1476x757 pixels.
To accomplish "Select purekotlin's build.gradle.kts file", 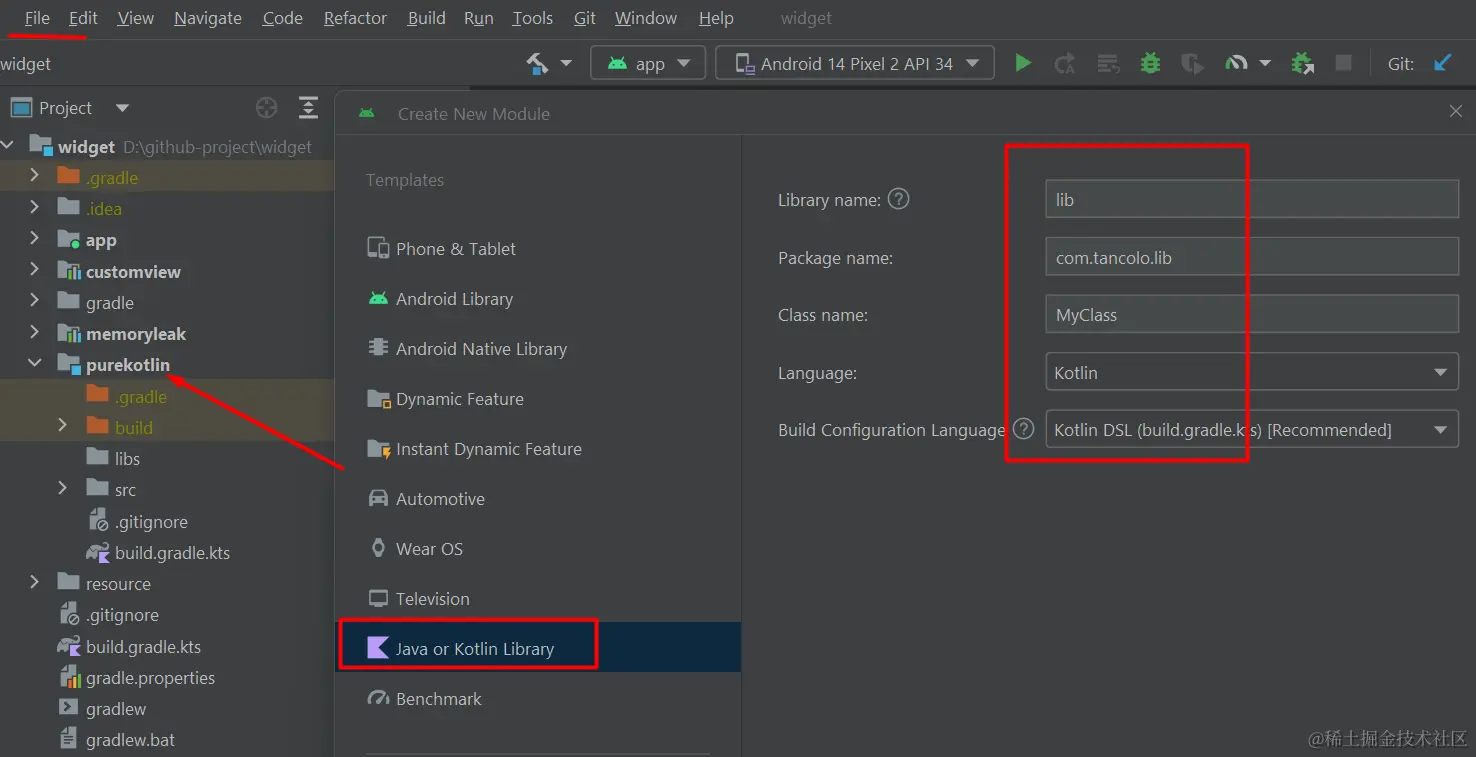I will tap(172, 552).
